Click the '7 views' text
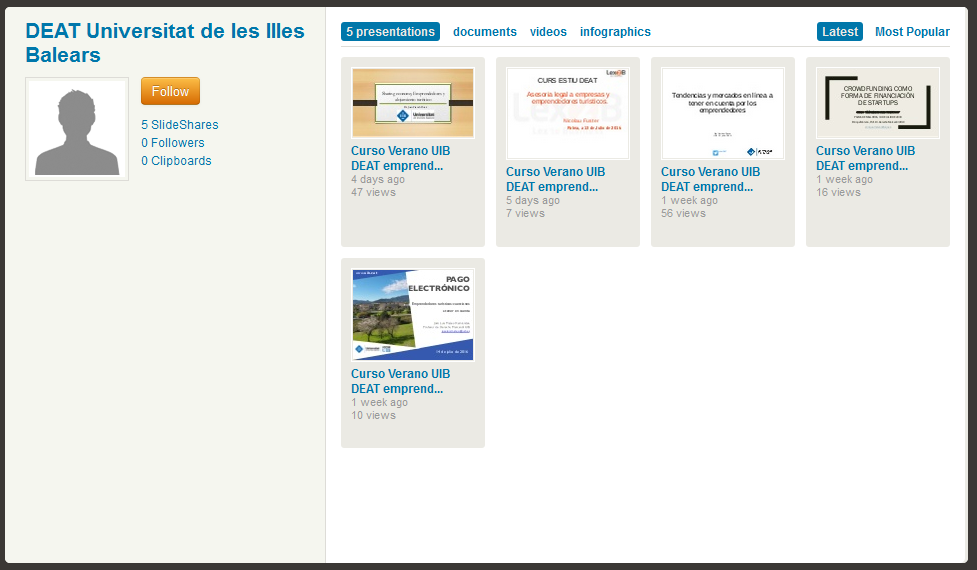This screenshot has height=570, width=977. pos(525,214)
